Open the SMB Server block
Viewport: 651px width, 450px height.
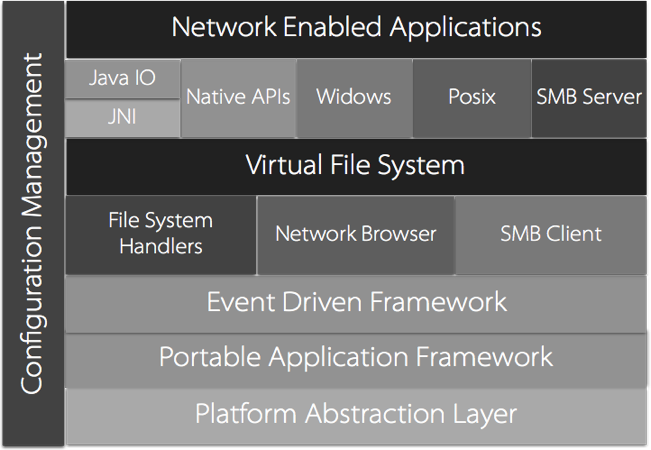click(588, 98)
